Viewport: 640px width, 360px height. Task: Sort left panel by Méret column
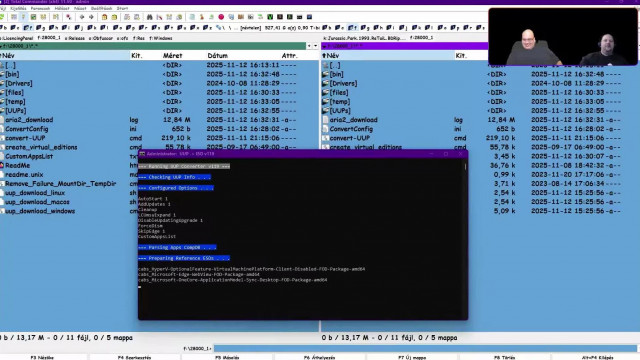[172, 55]
